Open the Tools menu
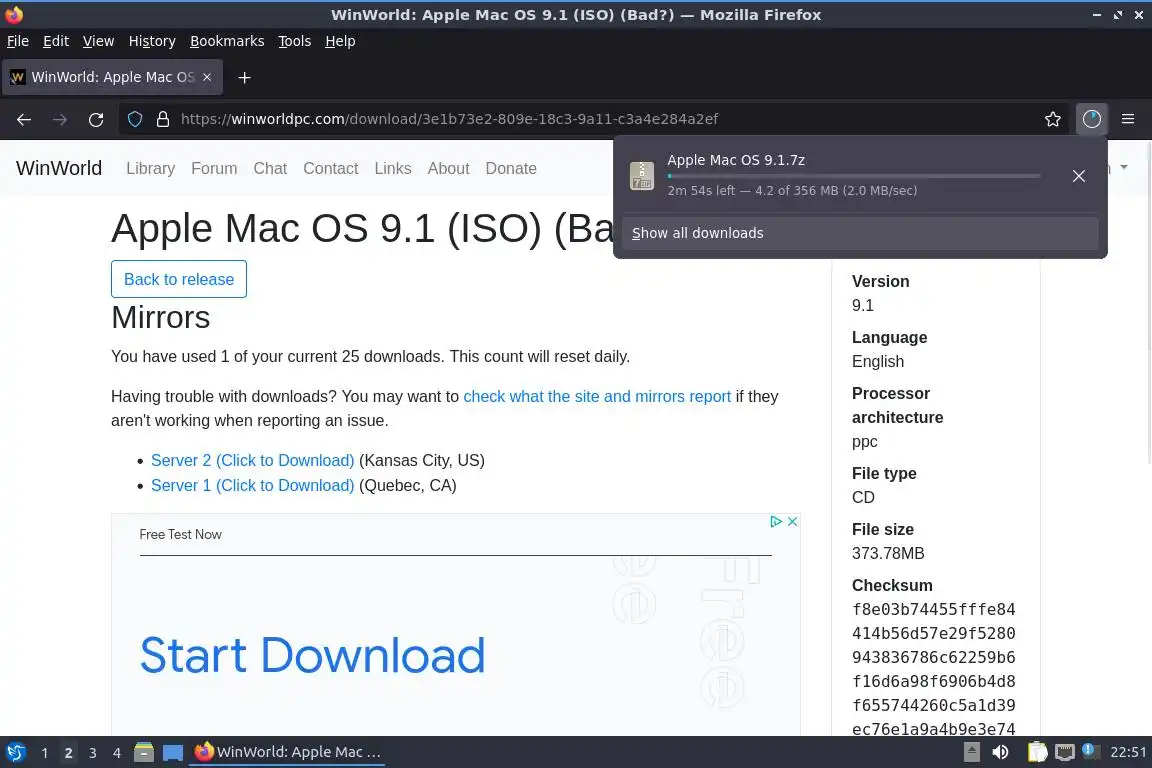1152x768 pixels. coord(295,41)
